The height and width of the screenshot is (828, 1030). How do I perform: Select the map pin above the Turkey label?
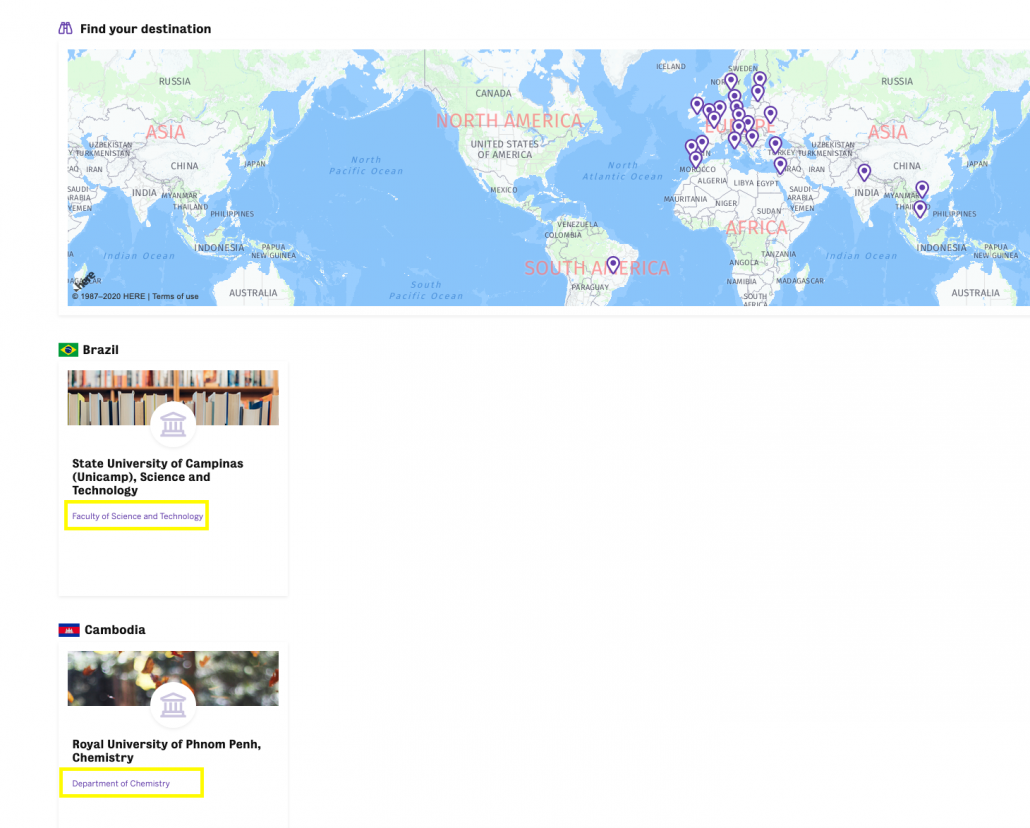(775, 145)
